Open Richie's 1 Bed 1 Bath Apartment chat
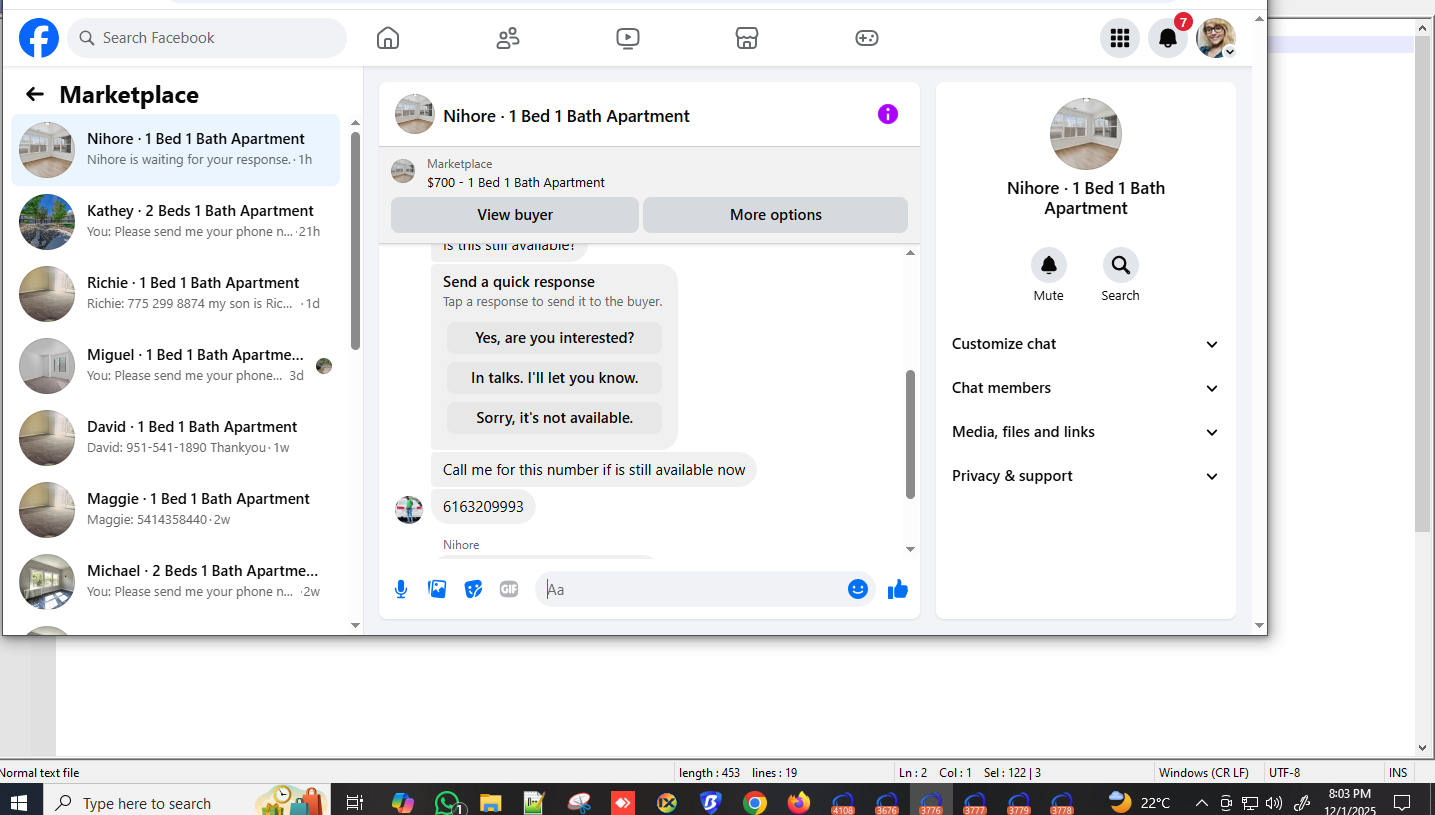 tap(176, 294)
